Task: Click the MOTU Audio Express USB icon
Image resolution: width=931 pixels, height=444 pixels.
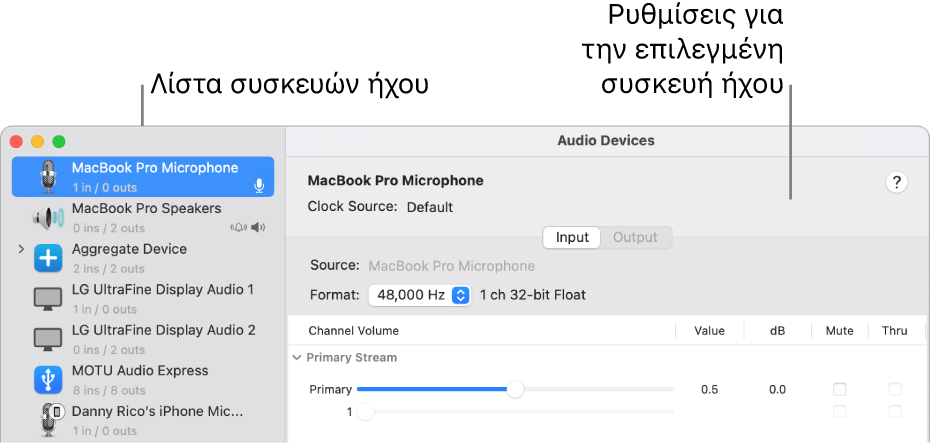Action: [48, 379]
